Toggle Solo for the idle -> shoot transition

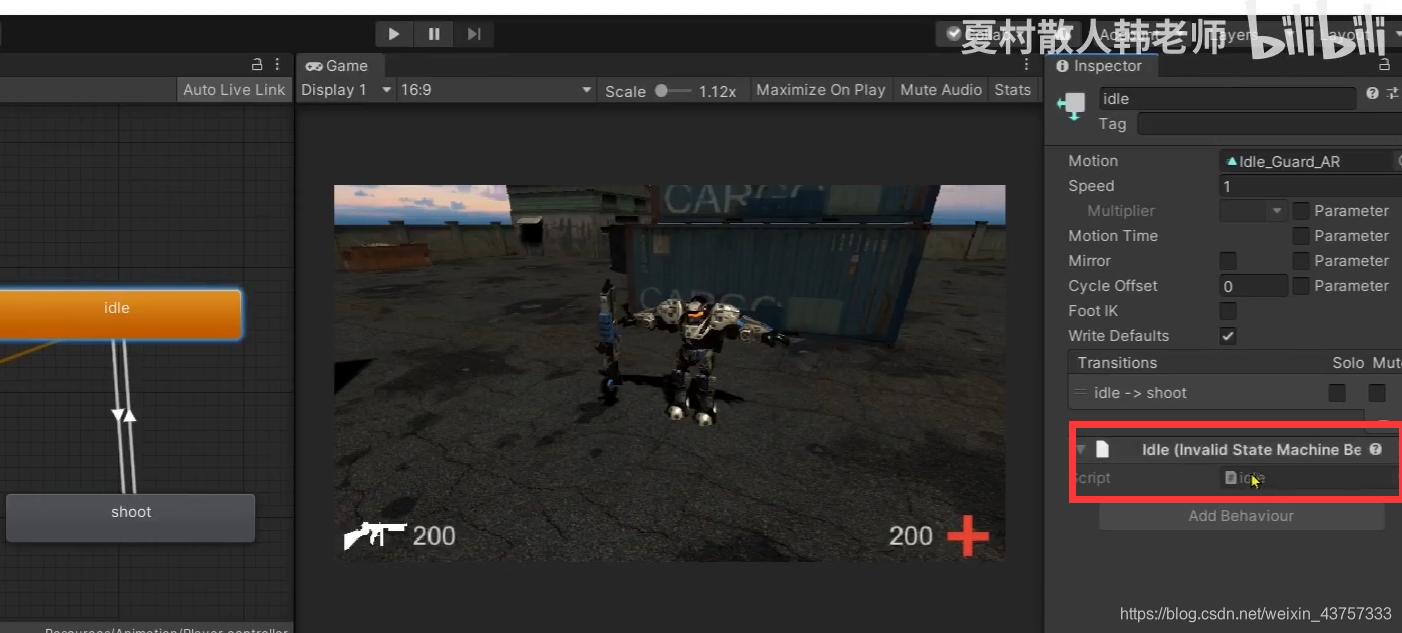pyautogui.click(x=1337, y=393)
